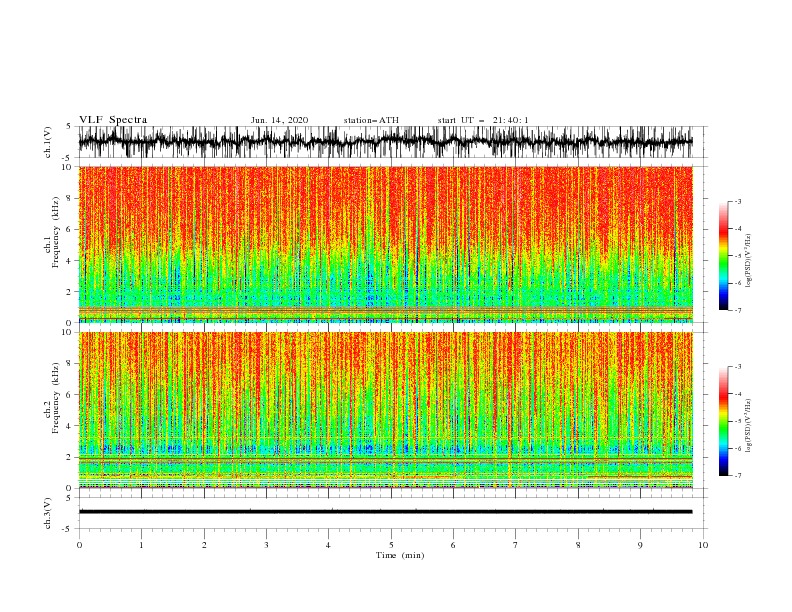Click the ch.2 colorbar 'log(PSD)(V²/Hz)' label

[749, 425]
